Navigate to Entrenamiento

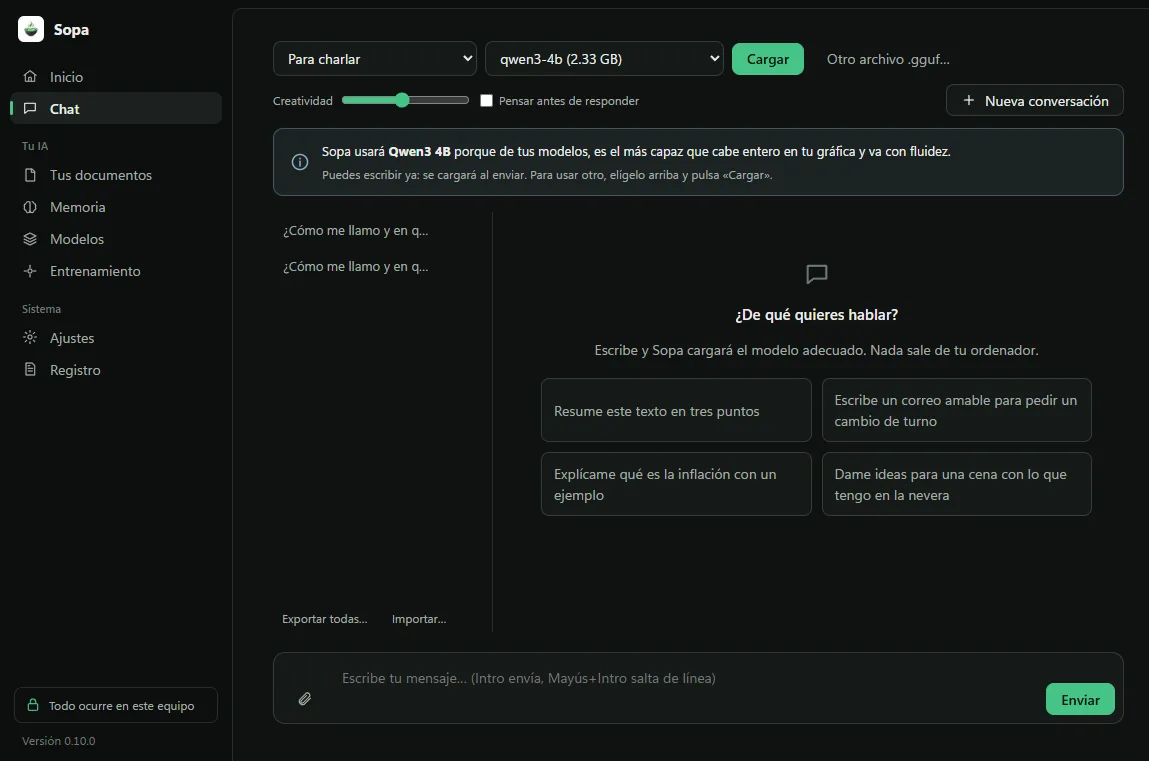pyautogui.click(x=116, y=271)
